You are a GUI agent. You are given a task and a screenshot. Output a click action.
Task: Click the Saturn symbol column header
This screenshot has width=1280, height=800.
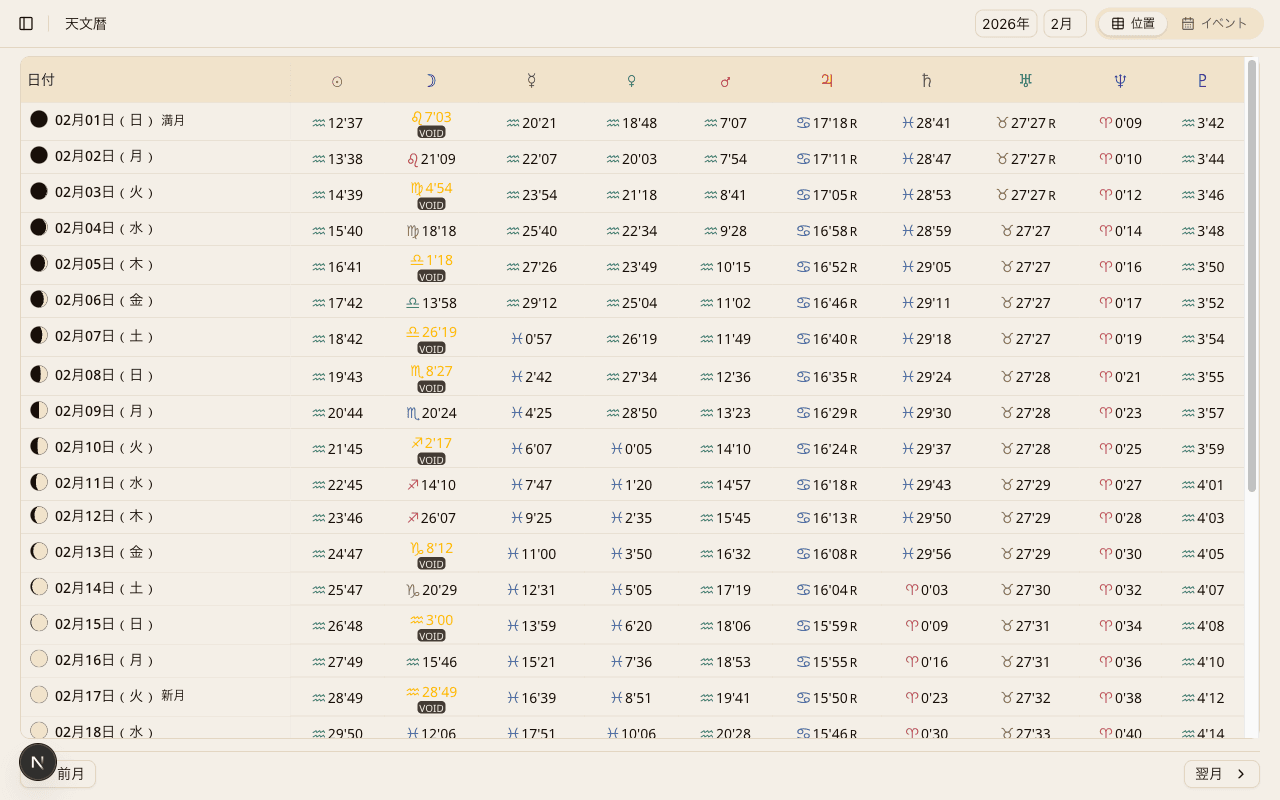(926, 81)
